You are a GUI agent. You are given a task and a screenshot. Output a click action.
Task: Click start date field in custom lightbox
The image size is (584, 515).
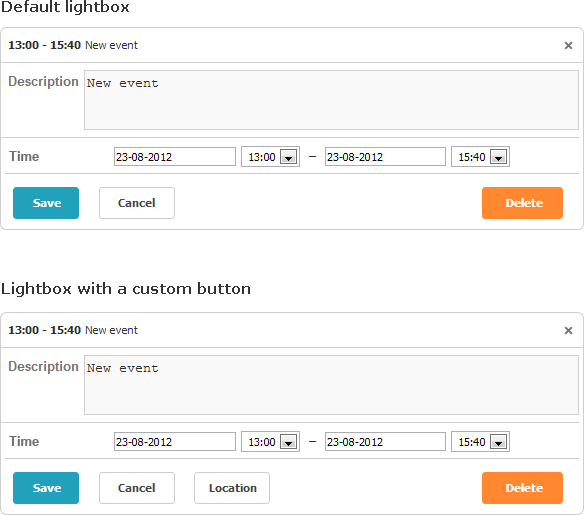(x=175, y=442)
